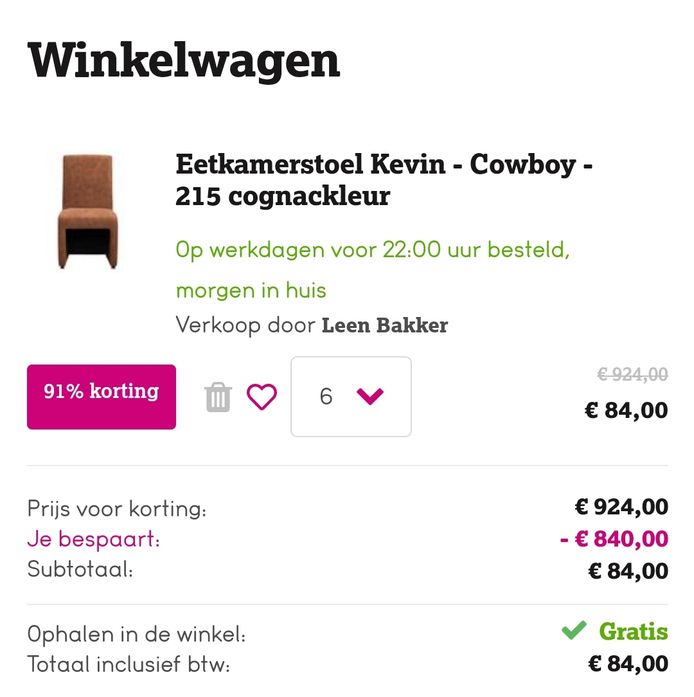Click the € 84,00 item price
This screenshot has width=694, height=697.
[626, 410]
